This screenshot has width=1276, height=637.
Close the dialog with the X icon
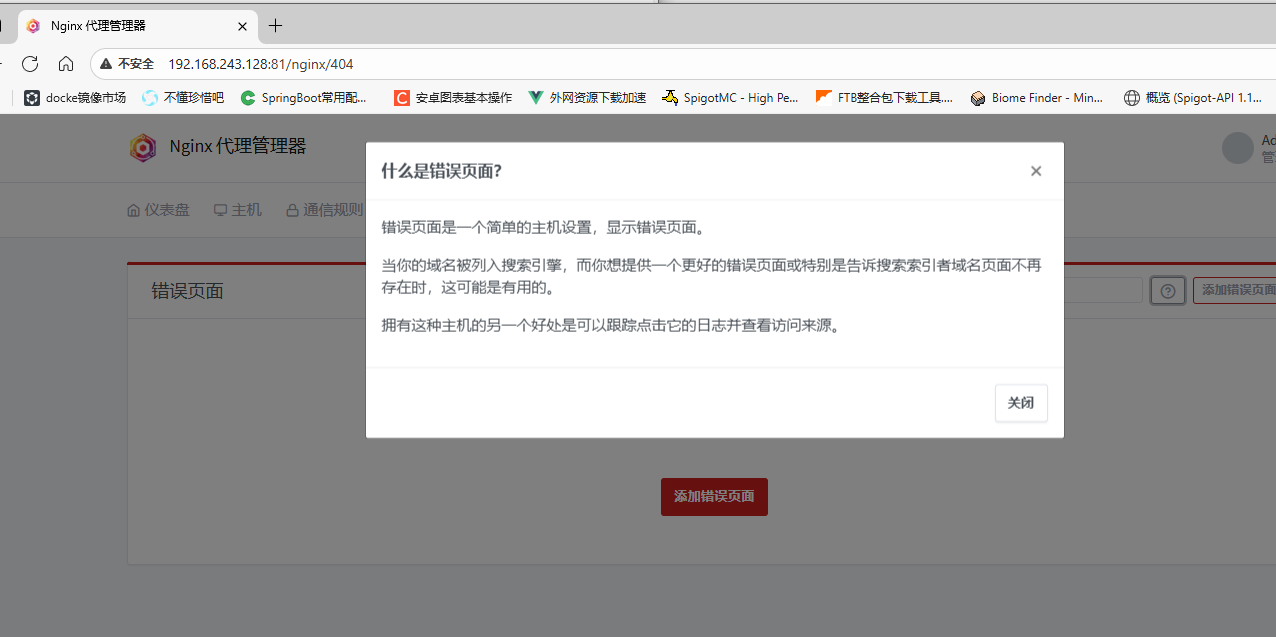tap(1036, 171)
